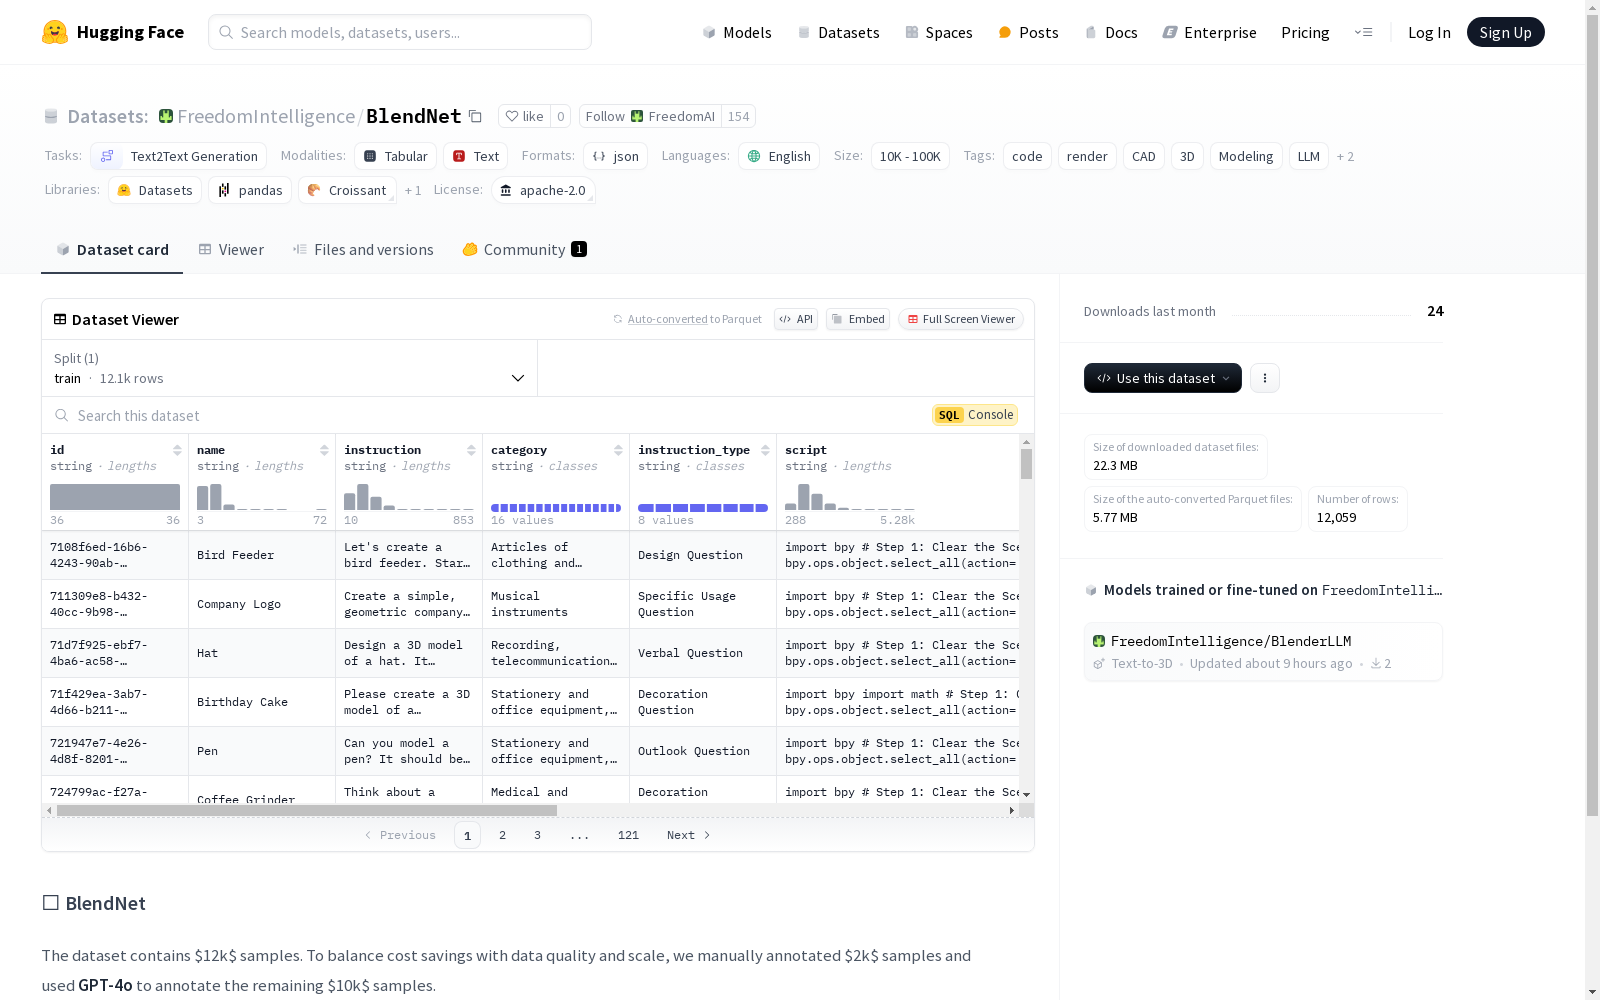
Task: Select the json format tag
Action: point(616,156)
